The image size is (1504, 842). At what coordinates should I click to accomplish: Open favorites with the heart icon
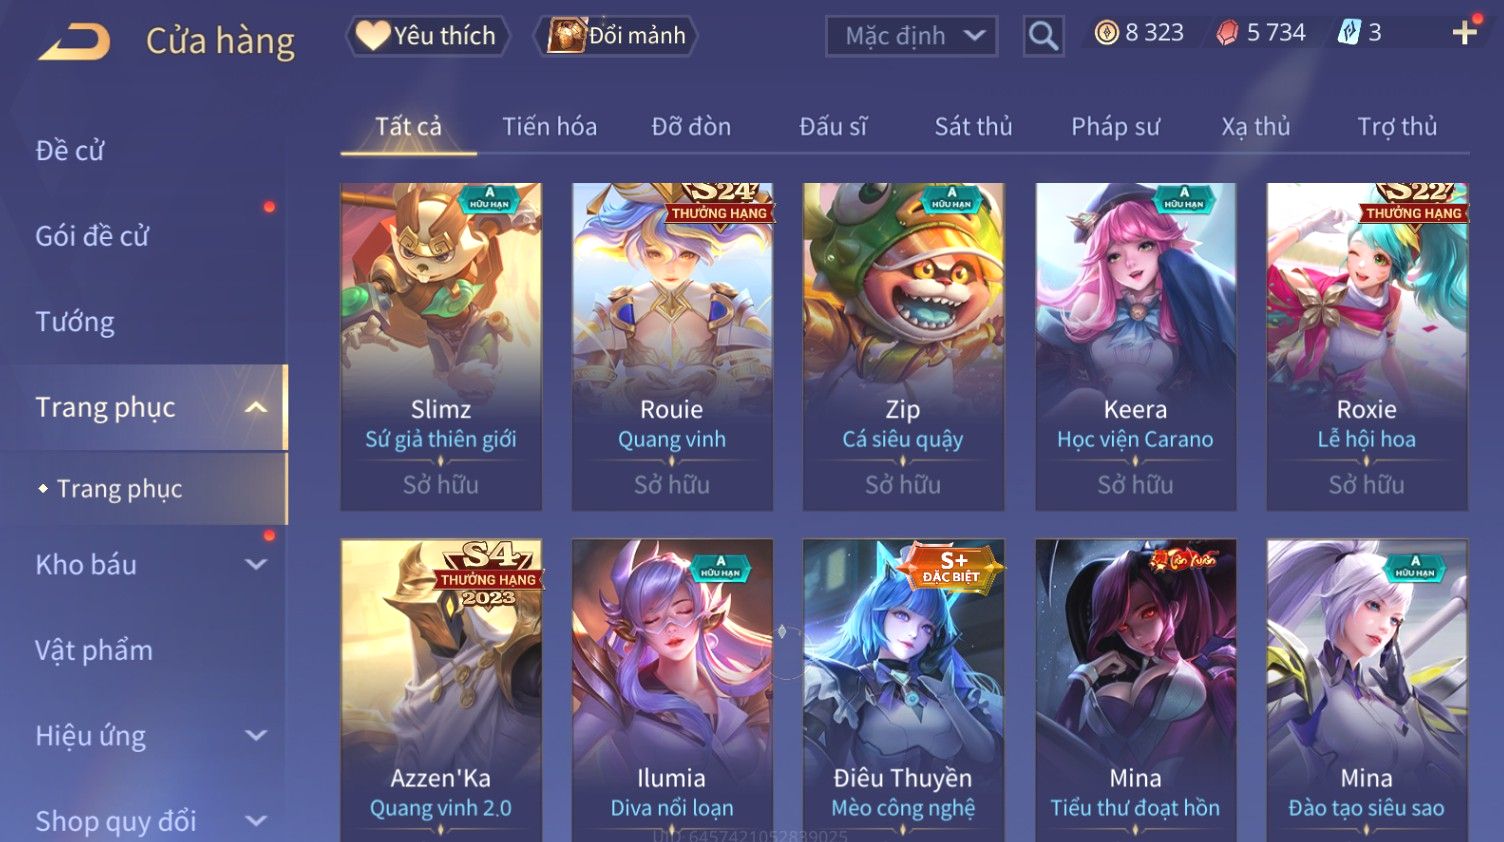point(373,36)
